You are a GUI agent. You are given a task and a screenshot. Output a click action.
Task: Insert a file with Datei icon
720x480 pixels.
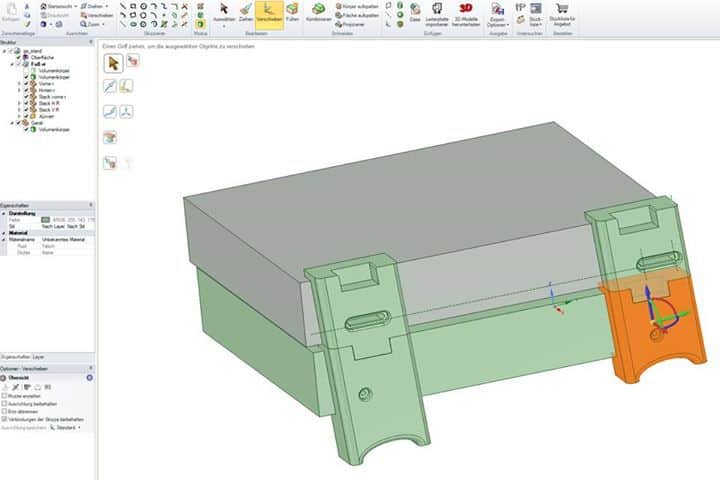(414, 13)
